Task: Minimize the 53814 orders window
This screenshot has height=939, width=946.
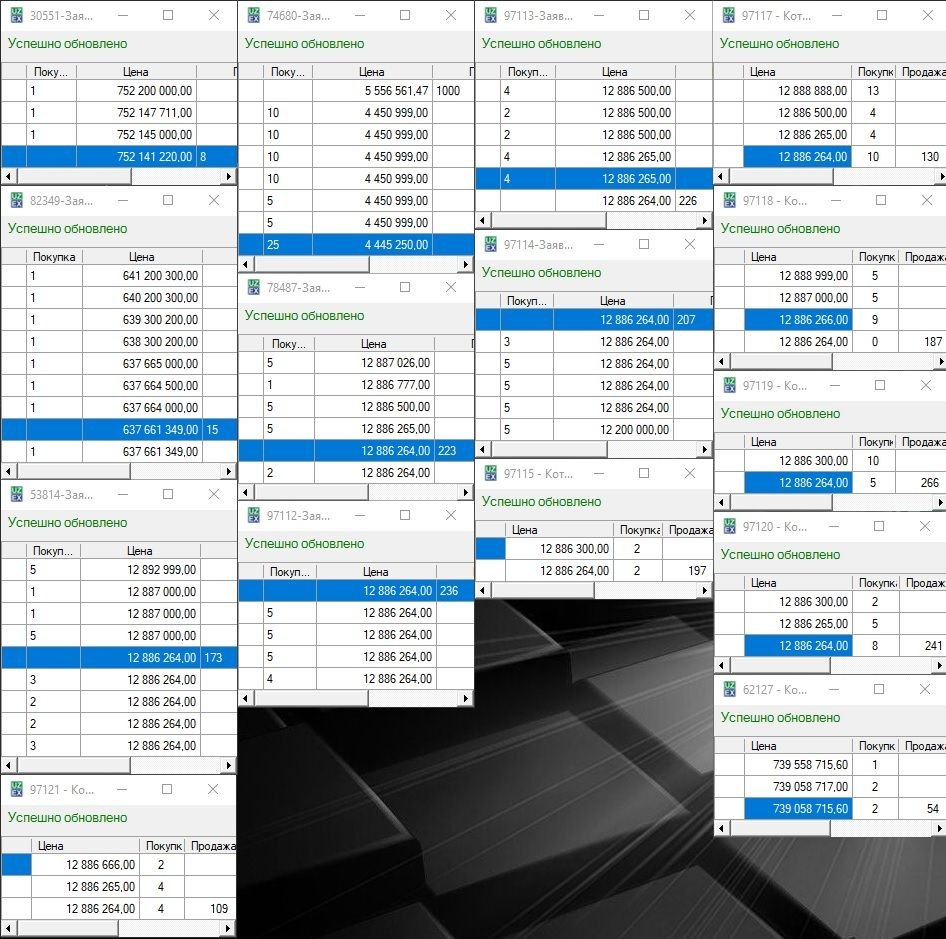Action: (122, 495)
